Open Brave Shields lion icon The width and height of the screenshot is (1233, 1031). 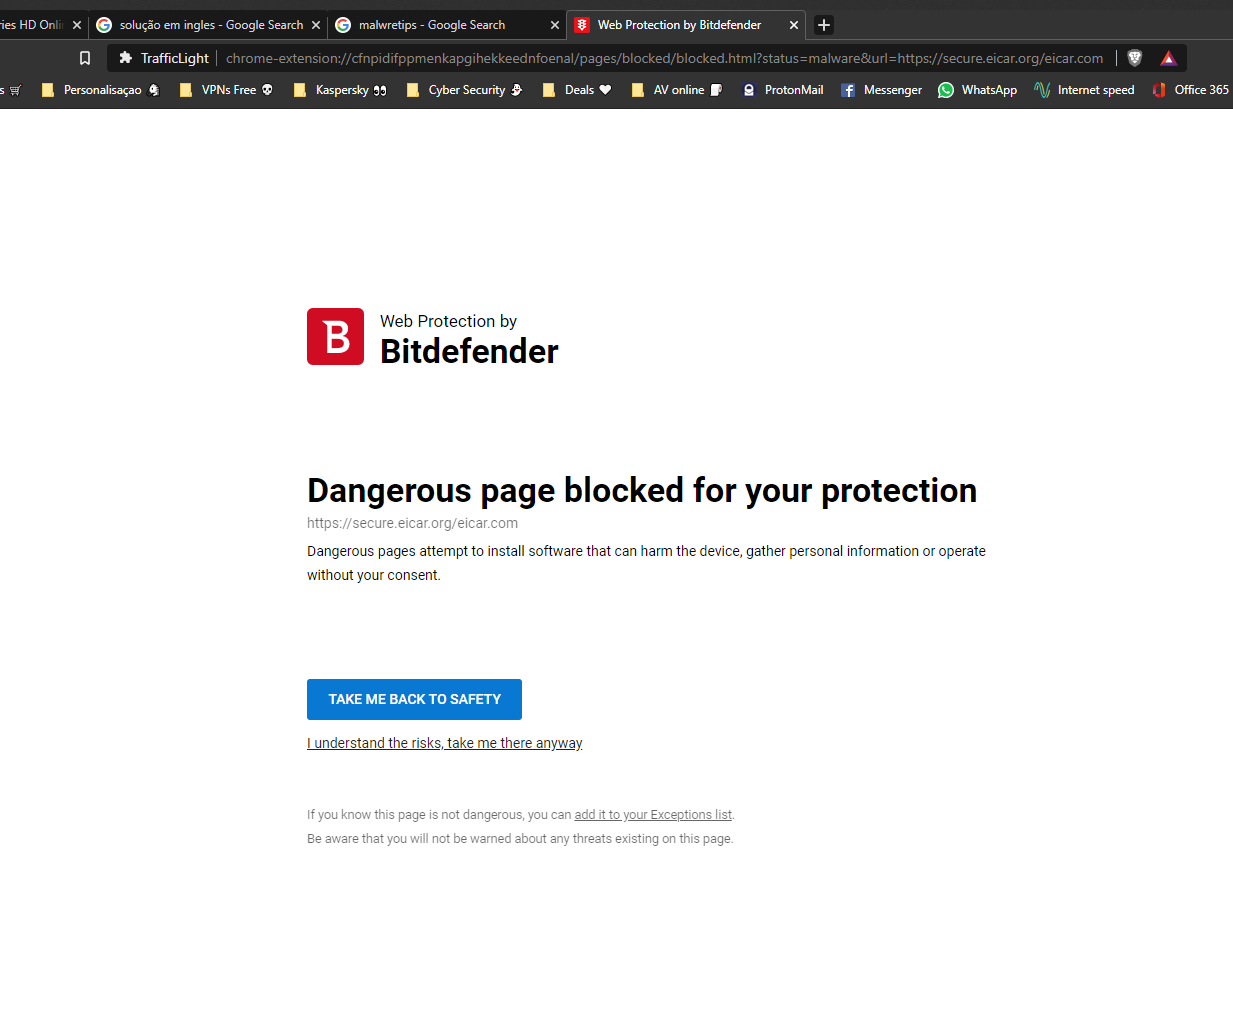[1134, 58]
